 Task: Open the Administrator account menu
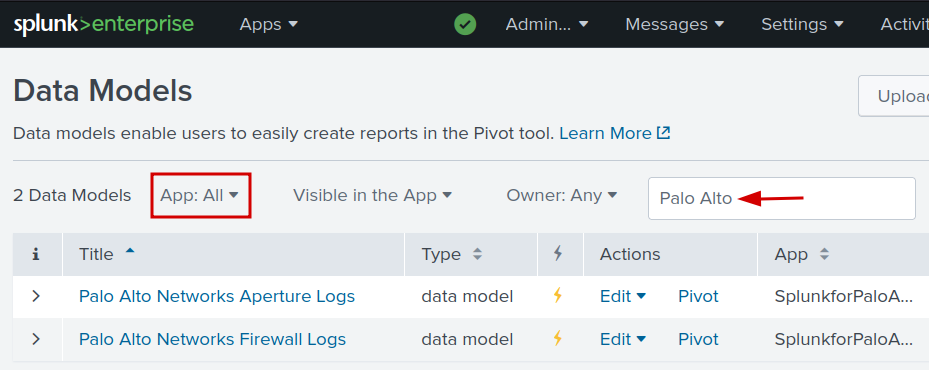547,24
